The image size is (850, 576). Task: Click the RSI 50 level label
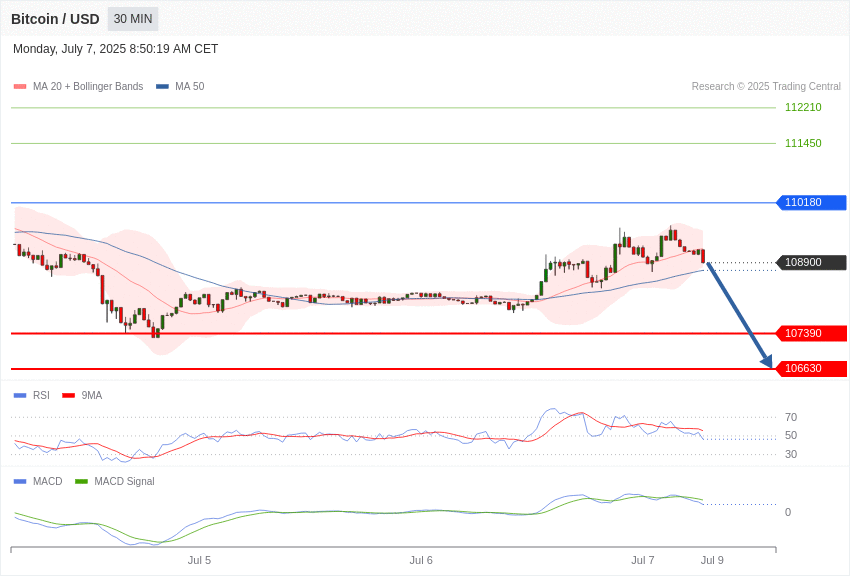point(791,435)
